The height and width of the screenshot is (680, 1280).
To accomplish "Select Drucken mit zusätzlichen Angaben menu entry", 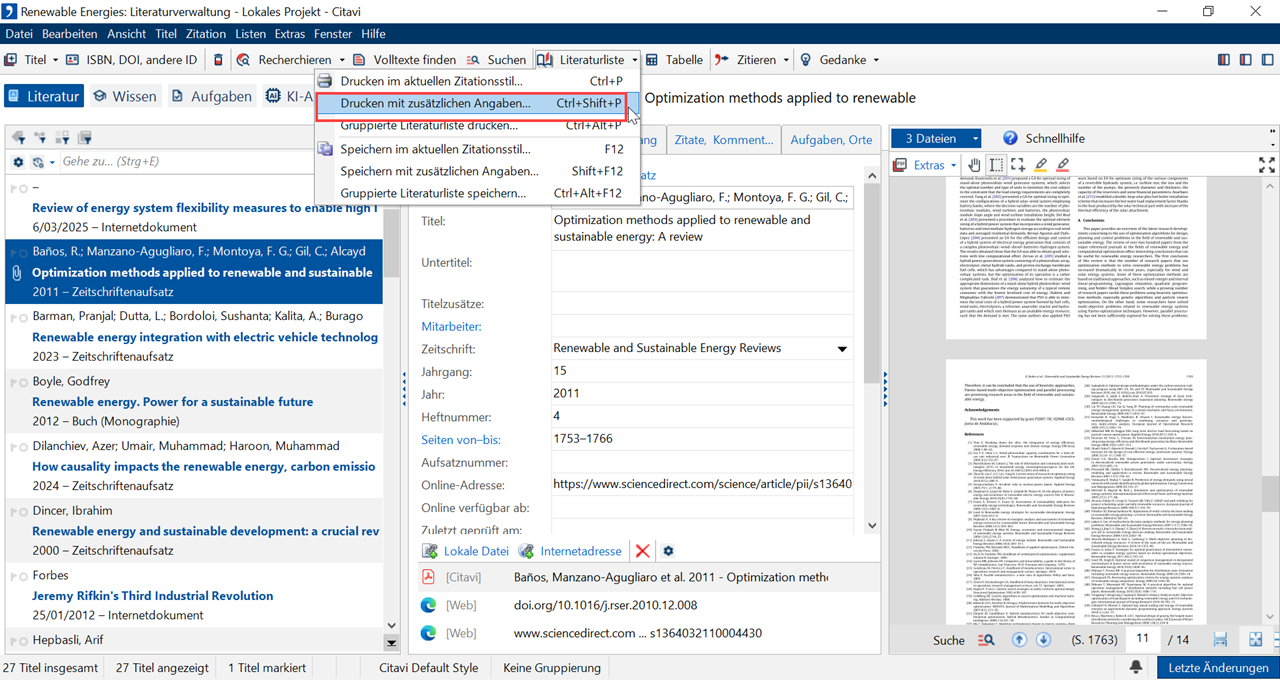I will (435, 103).
